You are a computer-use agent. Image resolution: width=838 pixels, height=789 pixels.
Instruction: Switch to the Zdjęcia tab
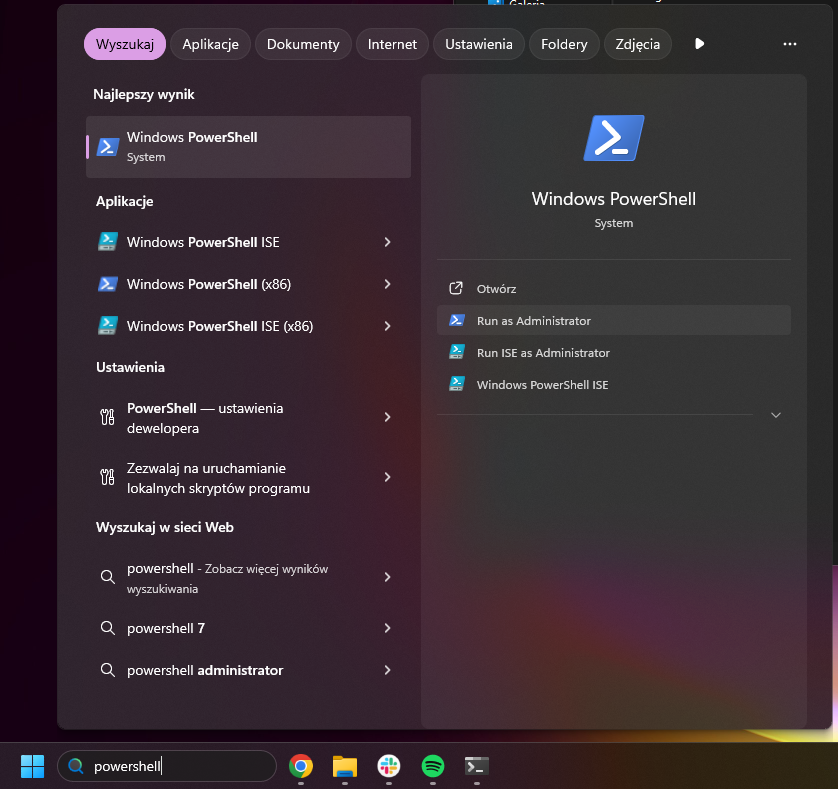(x=638, y=44)
